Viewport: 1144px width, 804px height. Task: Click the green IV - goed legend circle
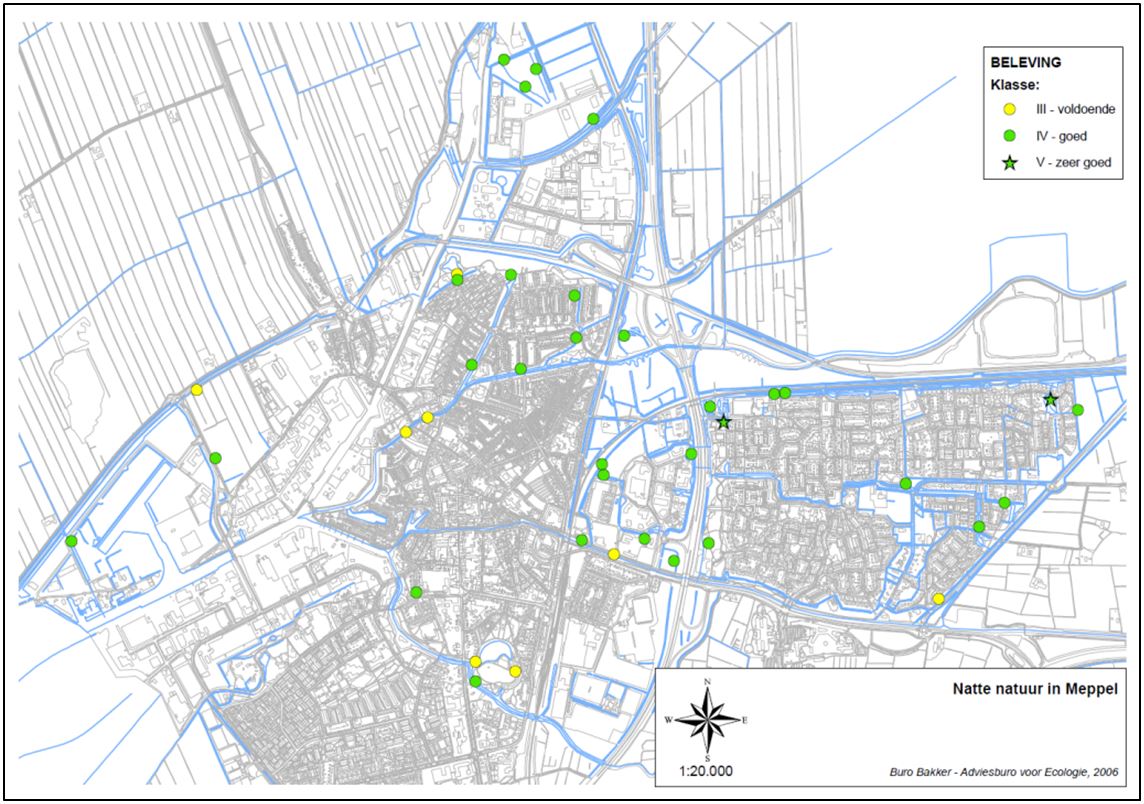pyautogui.click(x=1009, y=135)
